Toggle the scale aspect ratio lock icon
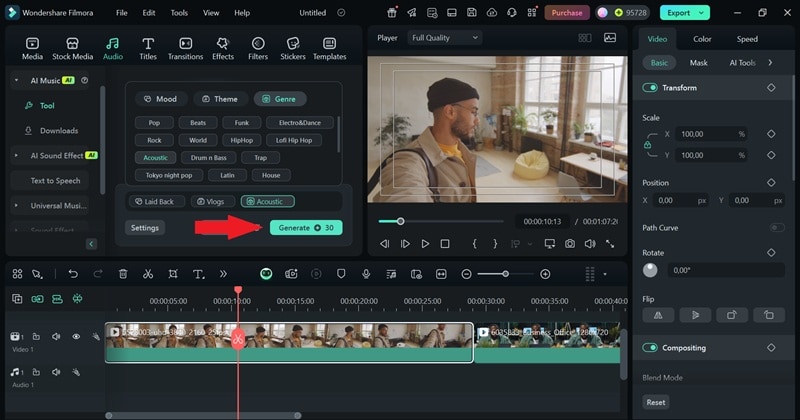Image resolution: width=800 pixels, height=420 pixels. 647,144
